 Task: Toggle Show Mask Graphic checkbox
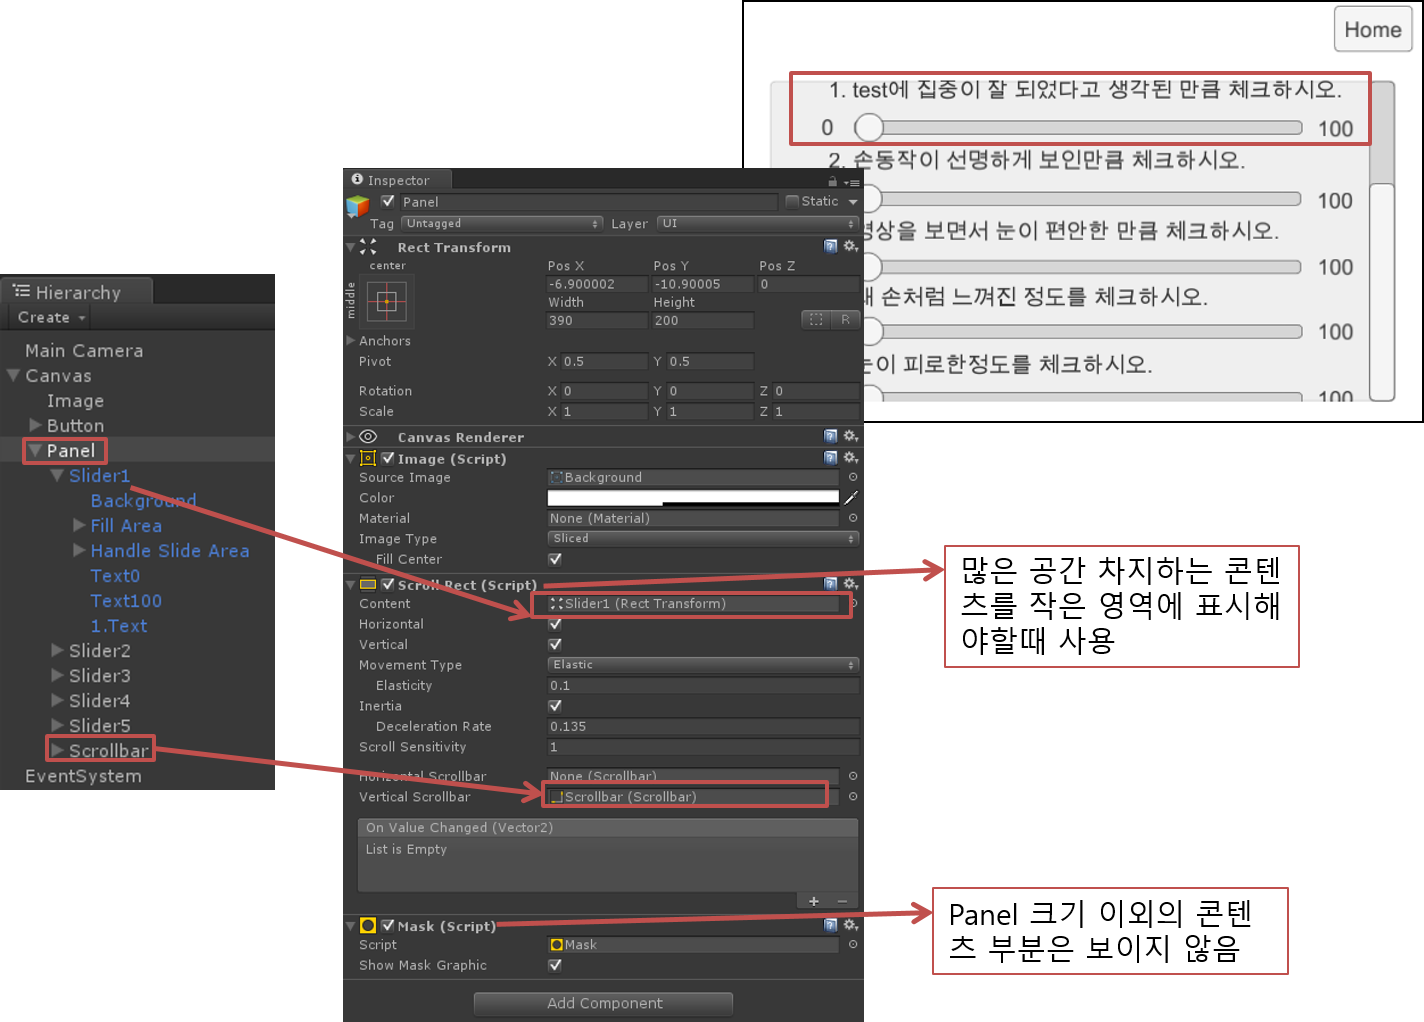click(555, 965)
